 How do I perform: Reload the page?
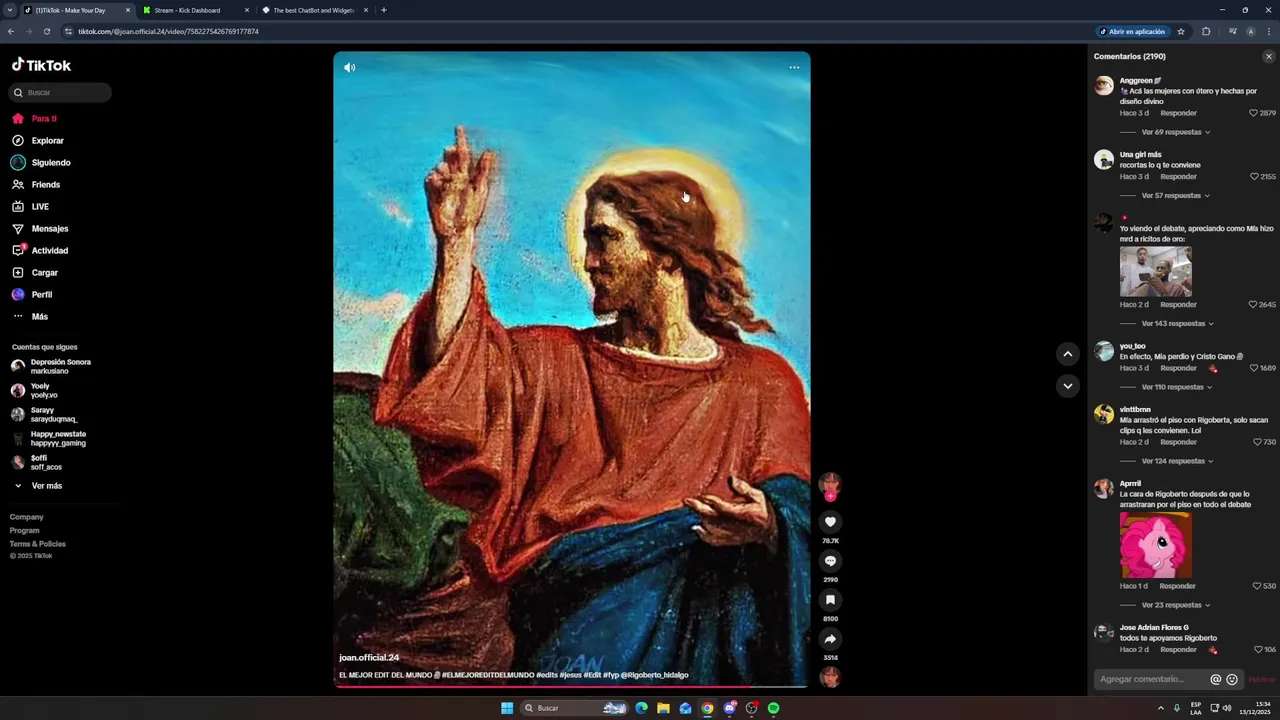[x=46, y=31]
